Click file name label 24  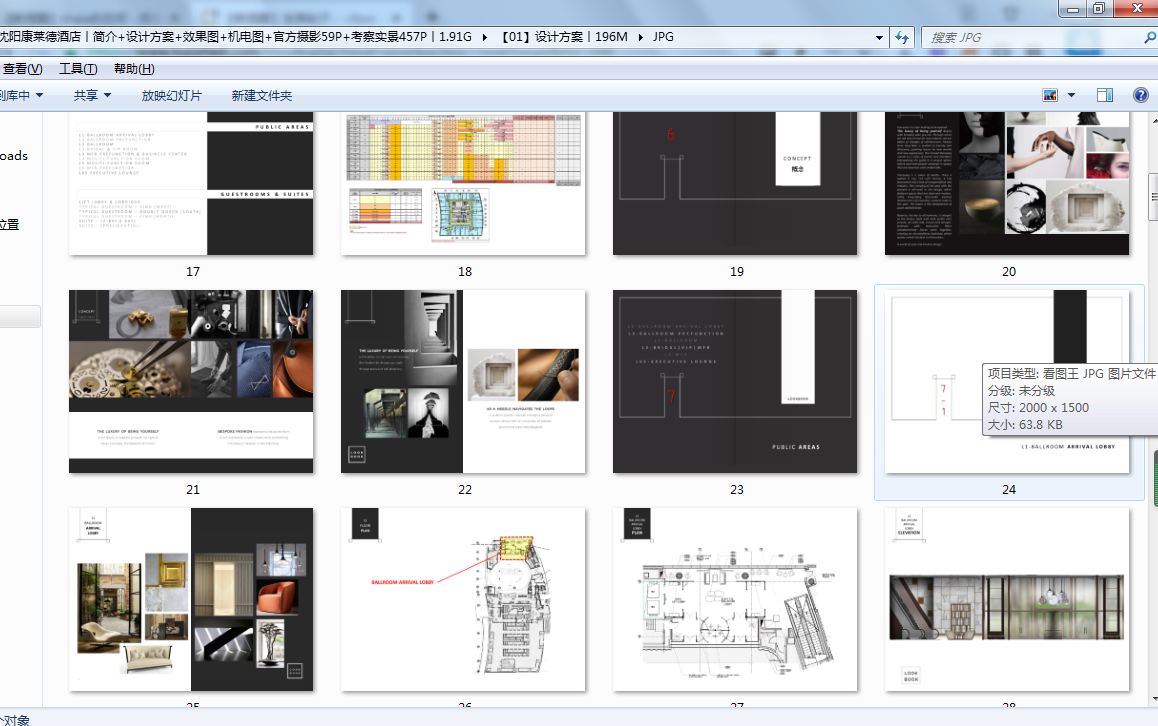[1009, 490]
